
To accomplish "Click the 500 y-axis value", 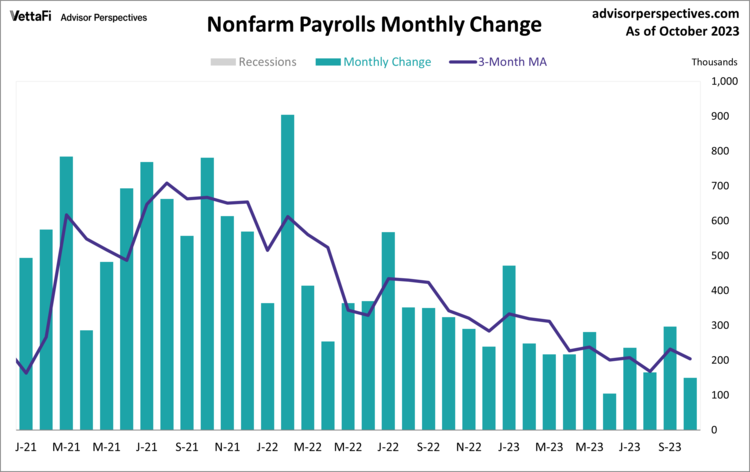I will click(720, 256).
